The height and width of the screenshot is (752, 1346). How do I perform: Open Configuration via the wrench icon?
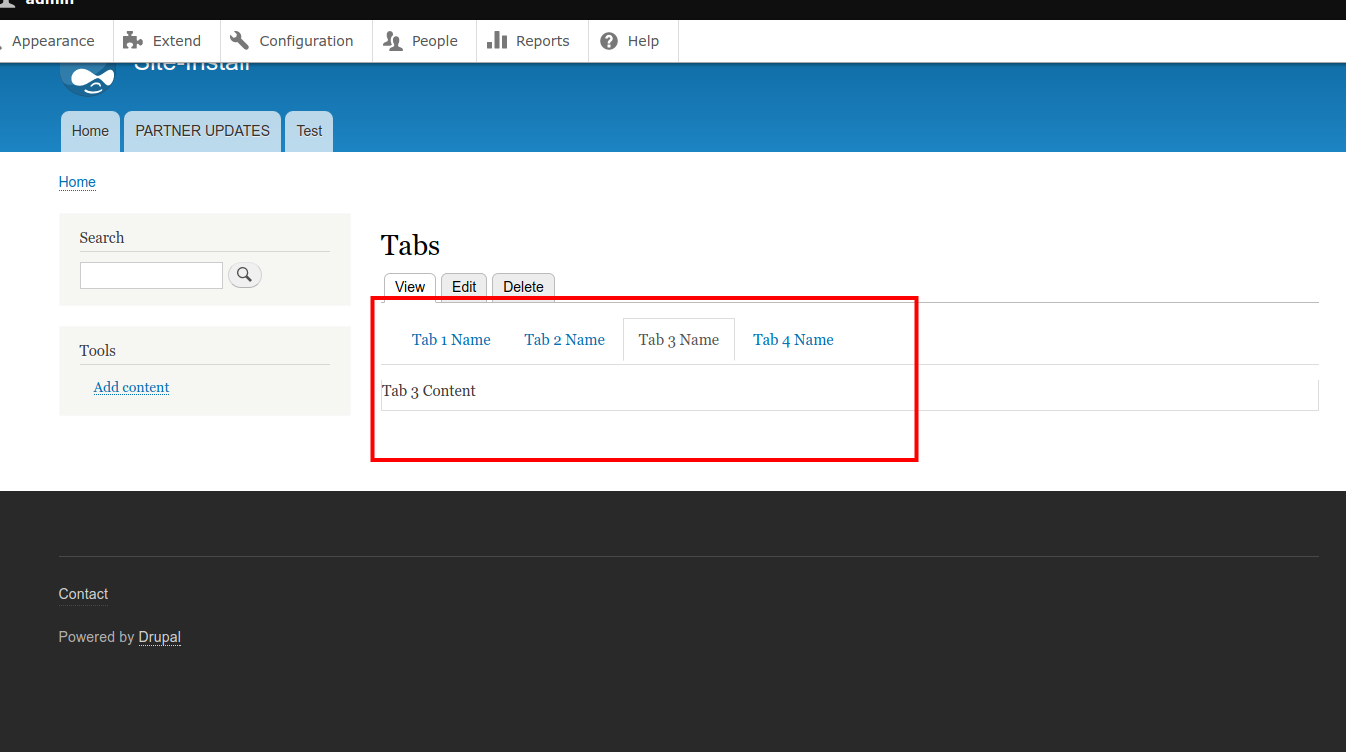pos(239,40)
